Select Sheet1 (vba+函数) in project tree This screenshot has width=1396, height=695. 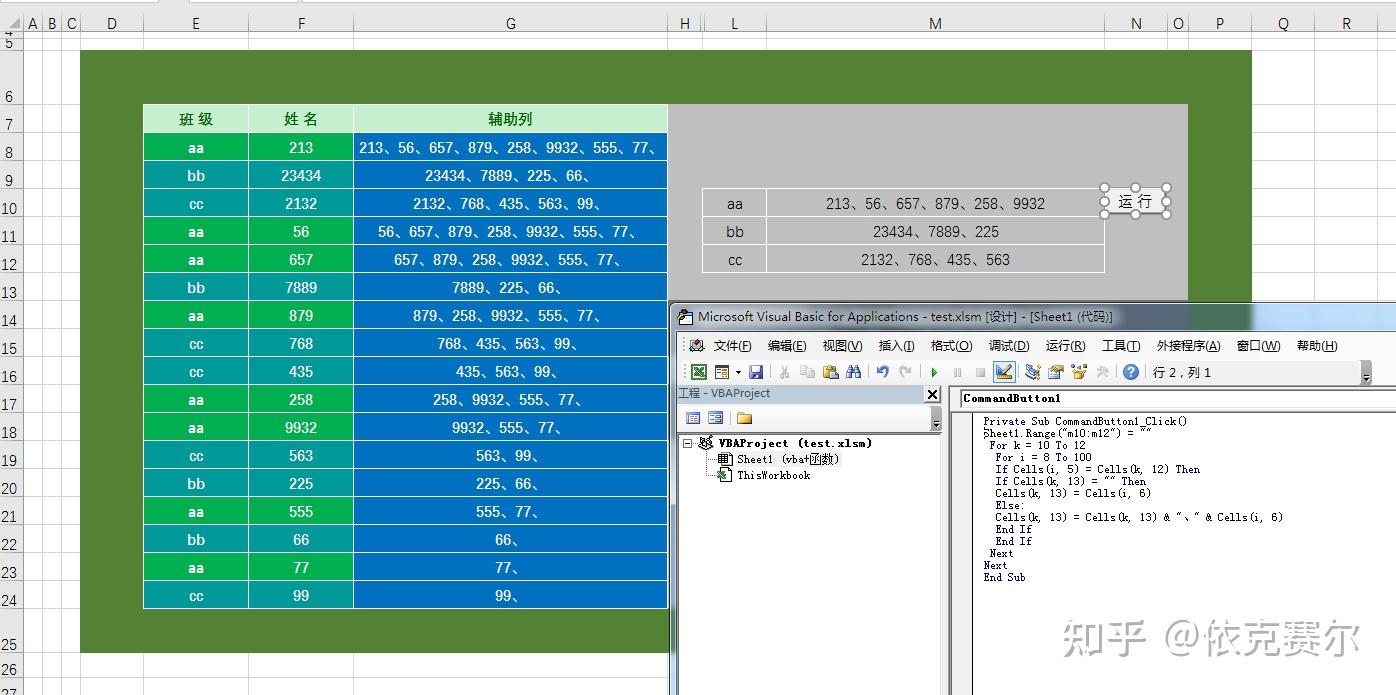(x=788, y=459)
